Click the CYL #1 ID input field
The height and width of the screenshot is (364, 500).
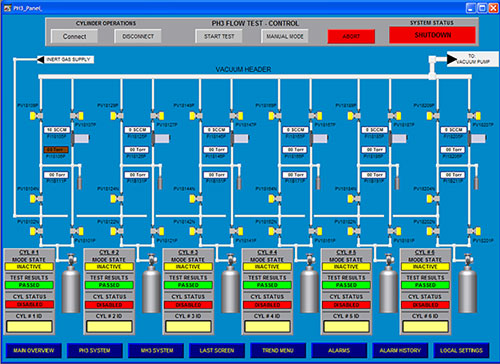[x=29, y=326]
